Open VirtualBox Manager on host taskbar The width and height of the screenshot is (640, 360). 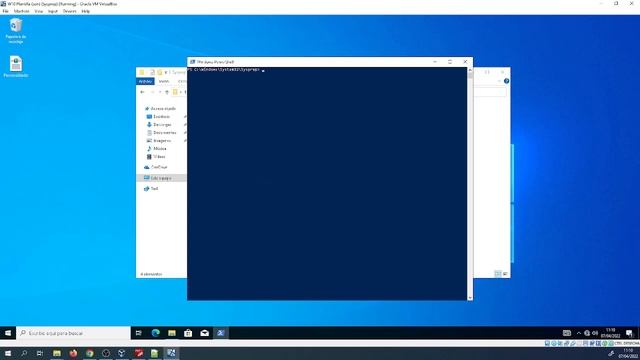pyautogui.click(x=122, y=353)
